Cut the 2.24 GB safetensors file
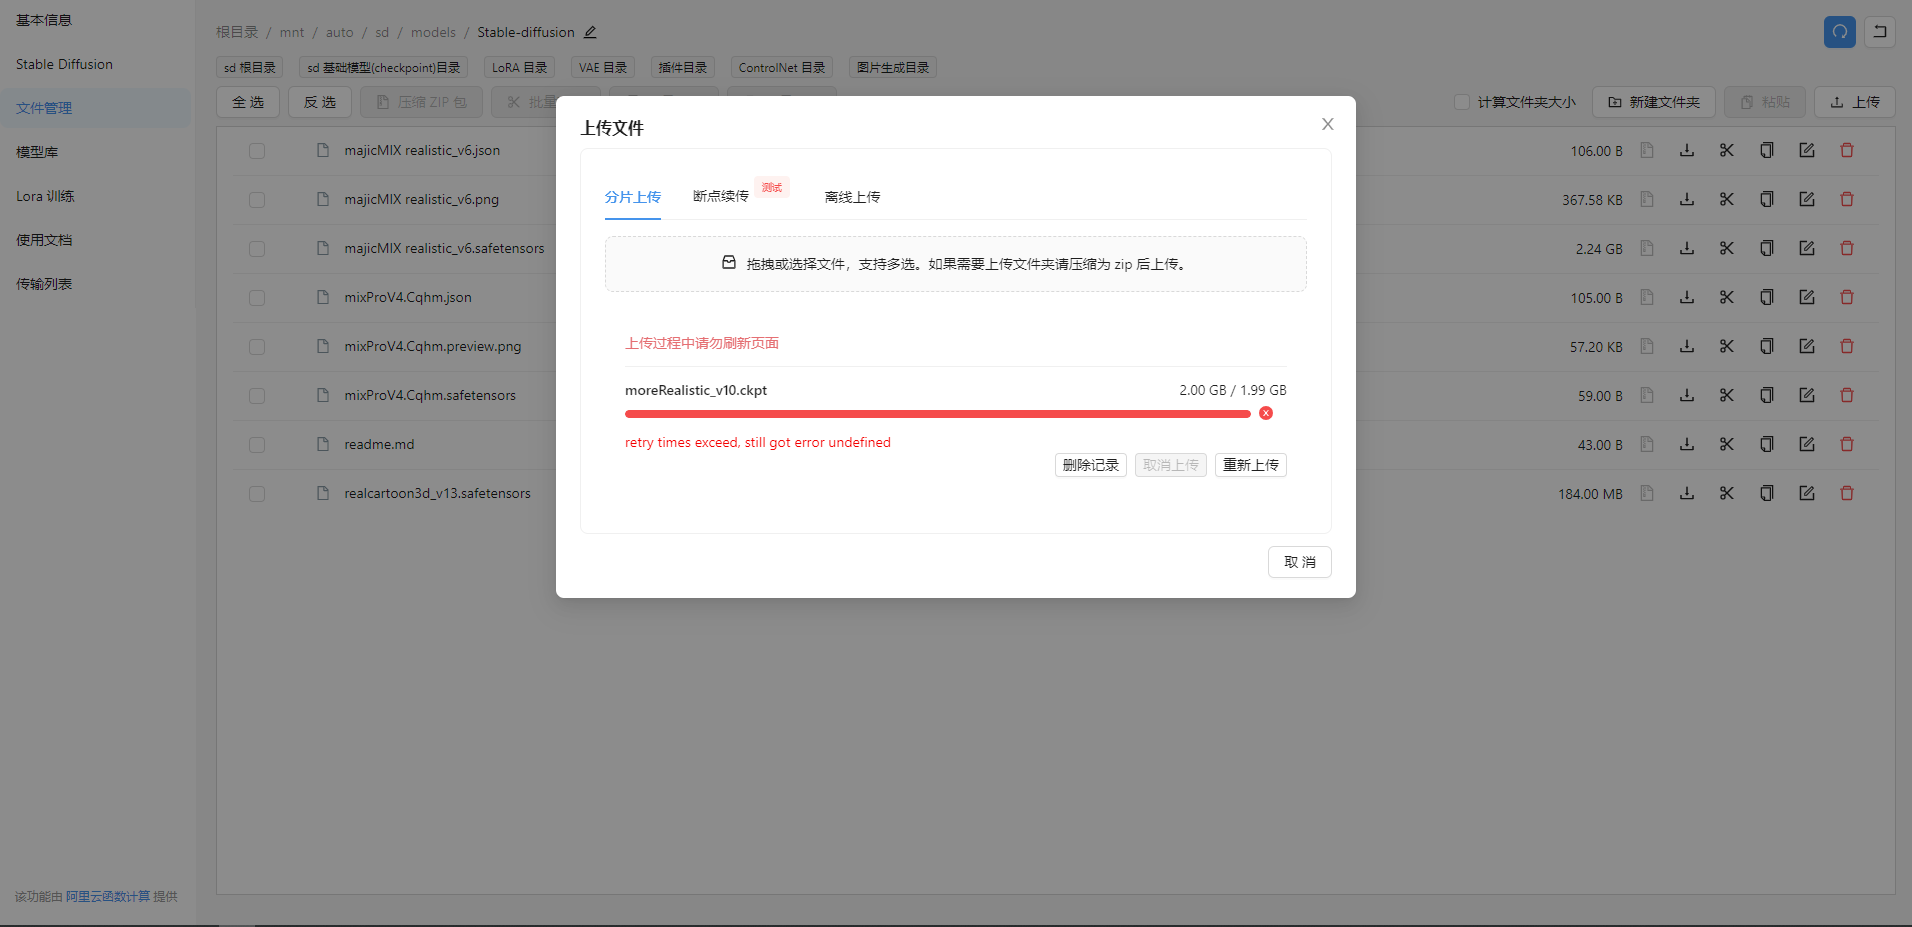 pos(1727,249)
